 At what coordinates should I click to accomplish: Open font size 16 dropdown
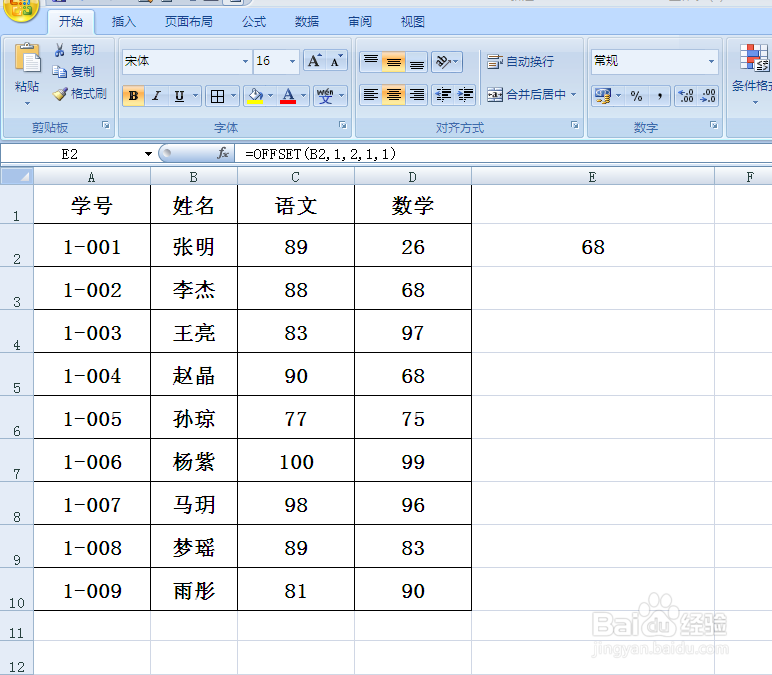coord(292,61)
